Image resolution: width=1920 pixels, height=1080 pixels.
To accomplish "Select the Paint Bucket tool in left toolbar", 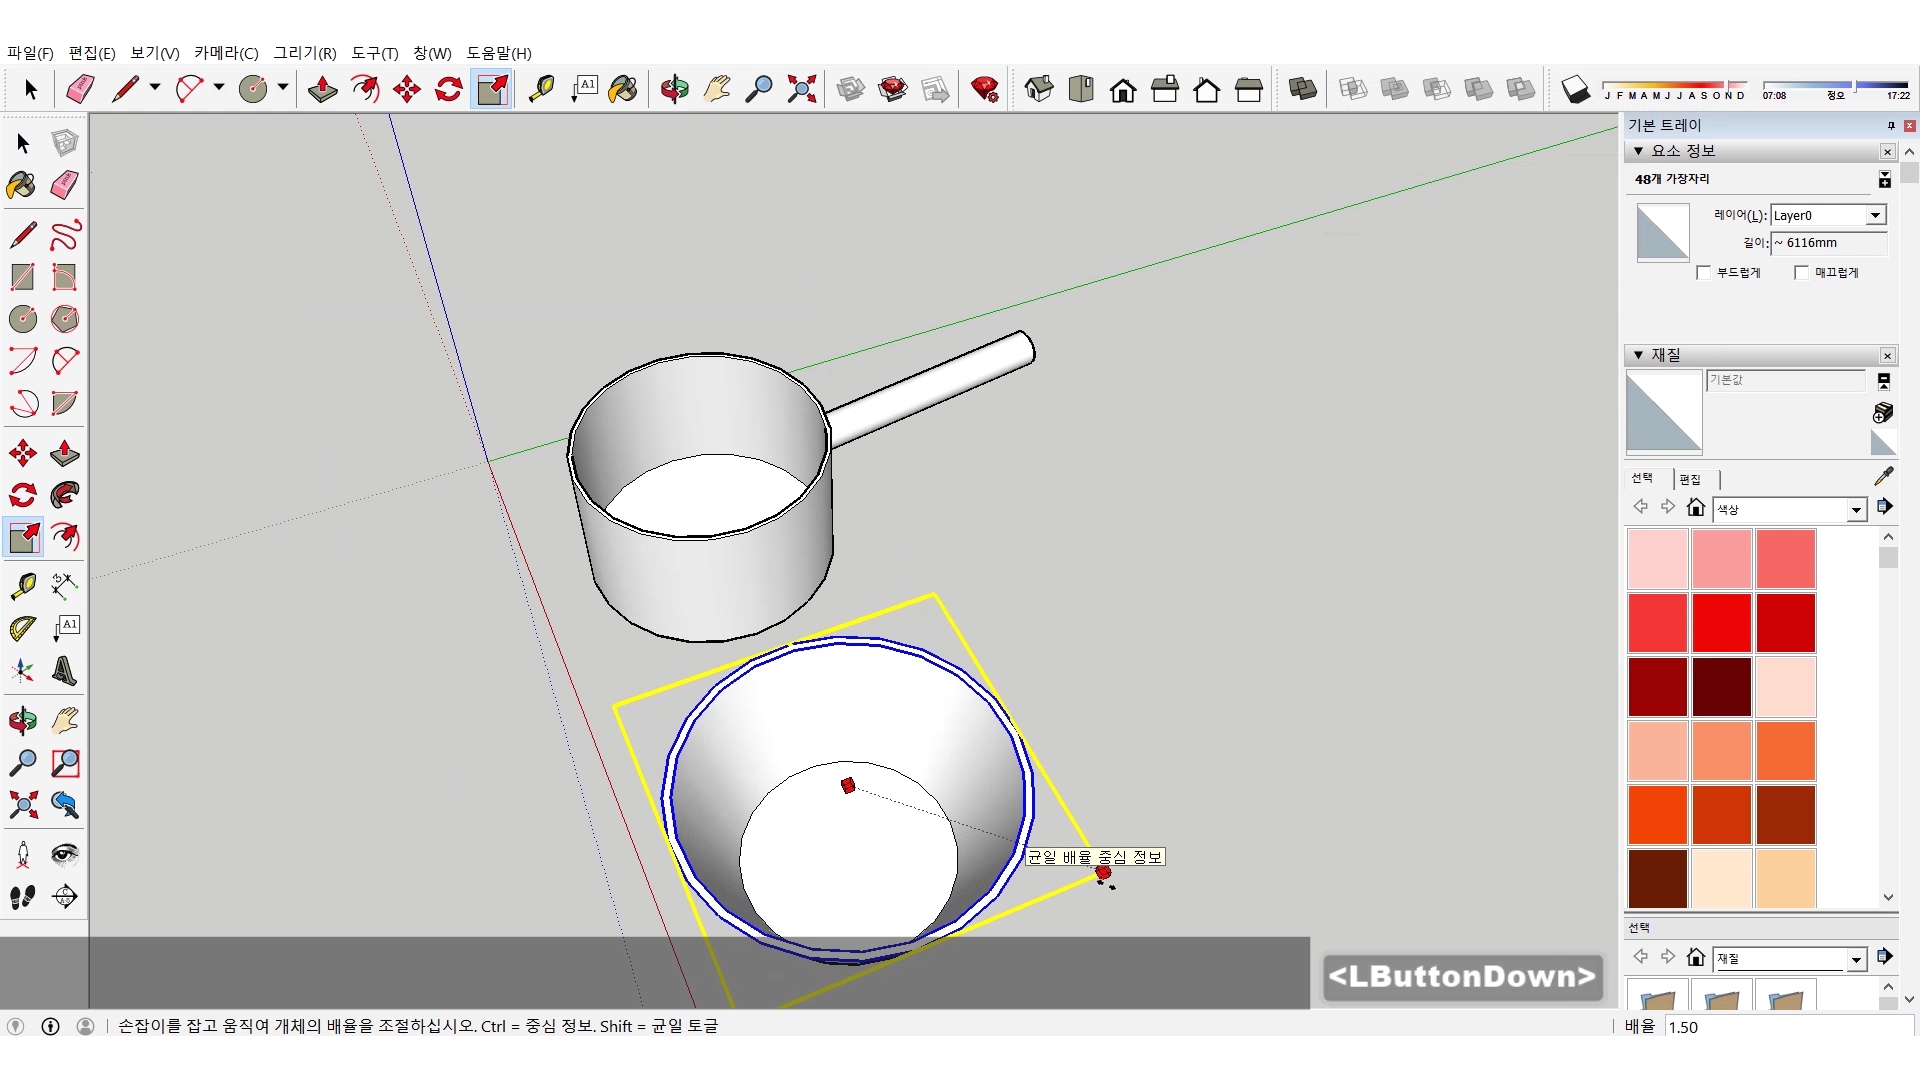I will tap(21, 185).
